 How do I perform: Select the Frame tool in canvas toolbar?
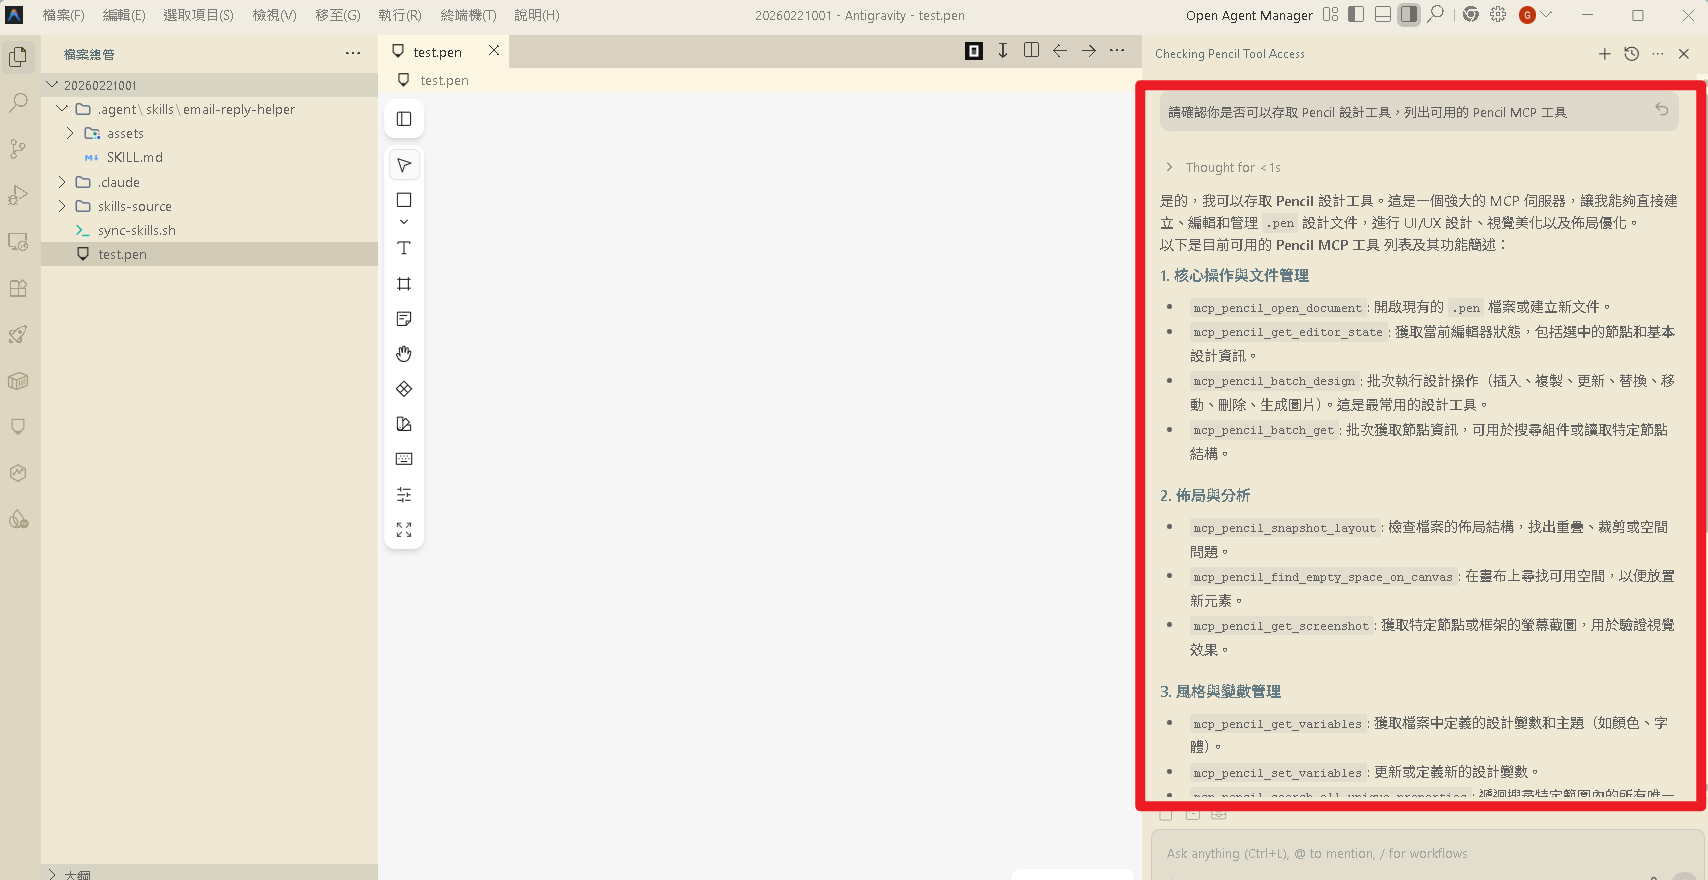[404, 284]
